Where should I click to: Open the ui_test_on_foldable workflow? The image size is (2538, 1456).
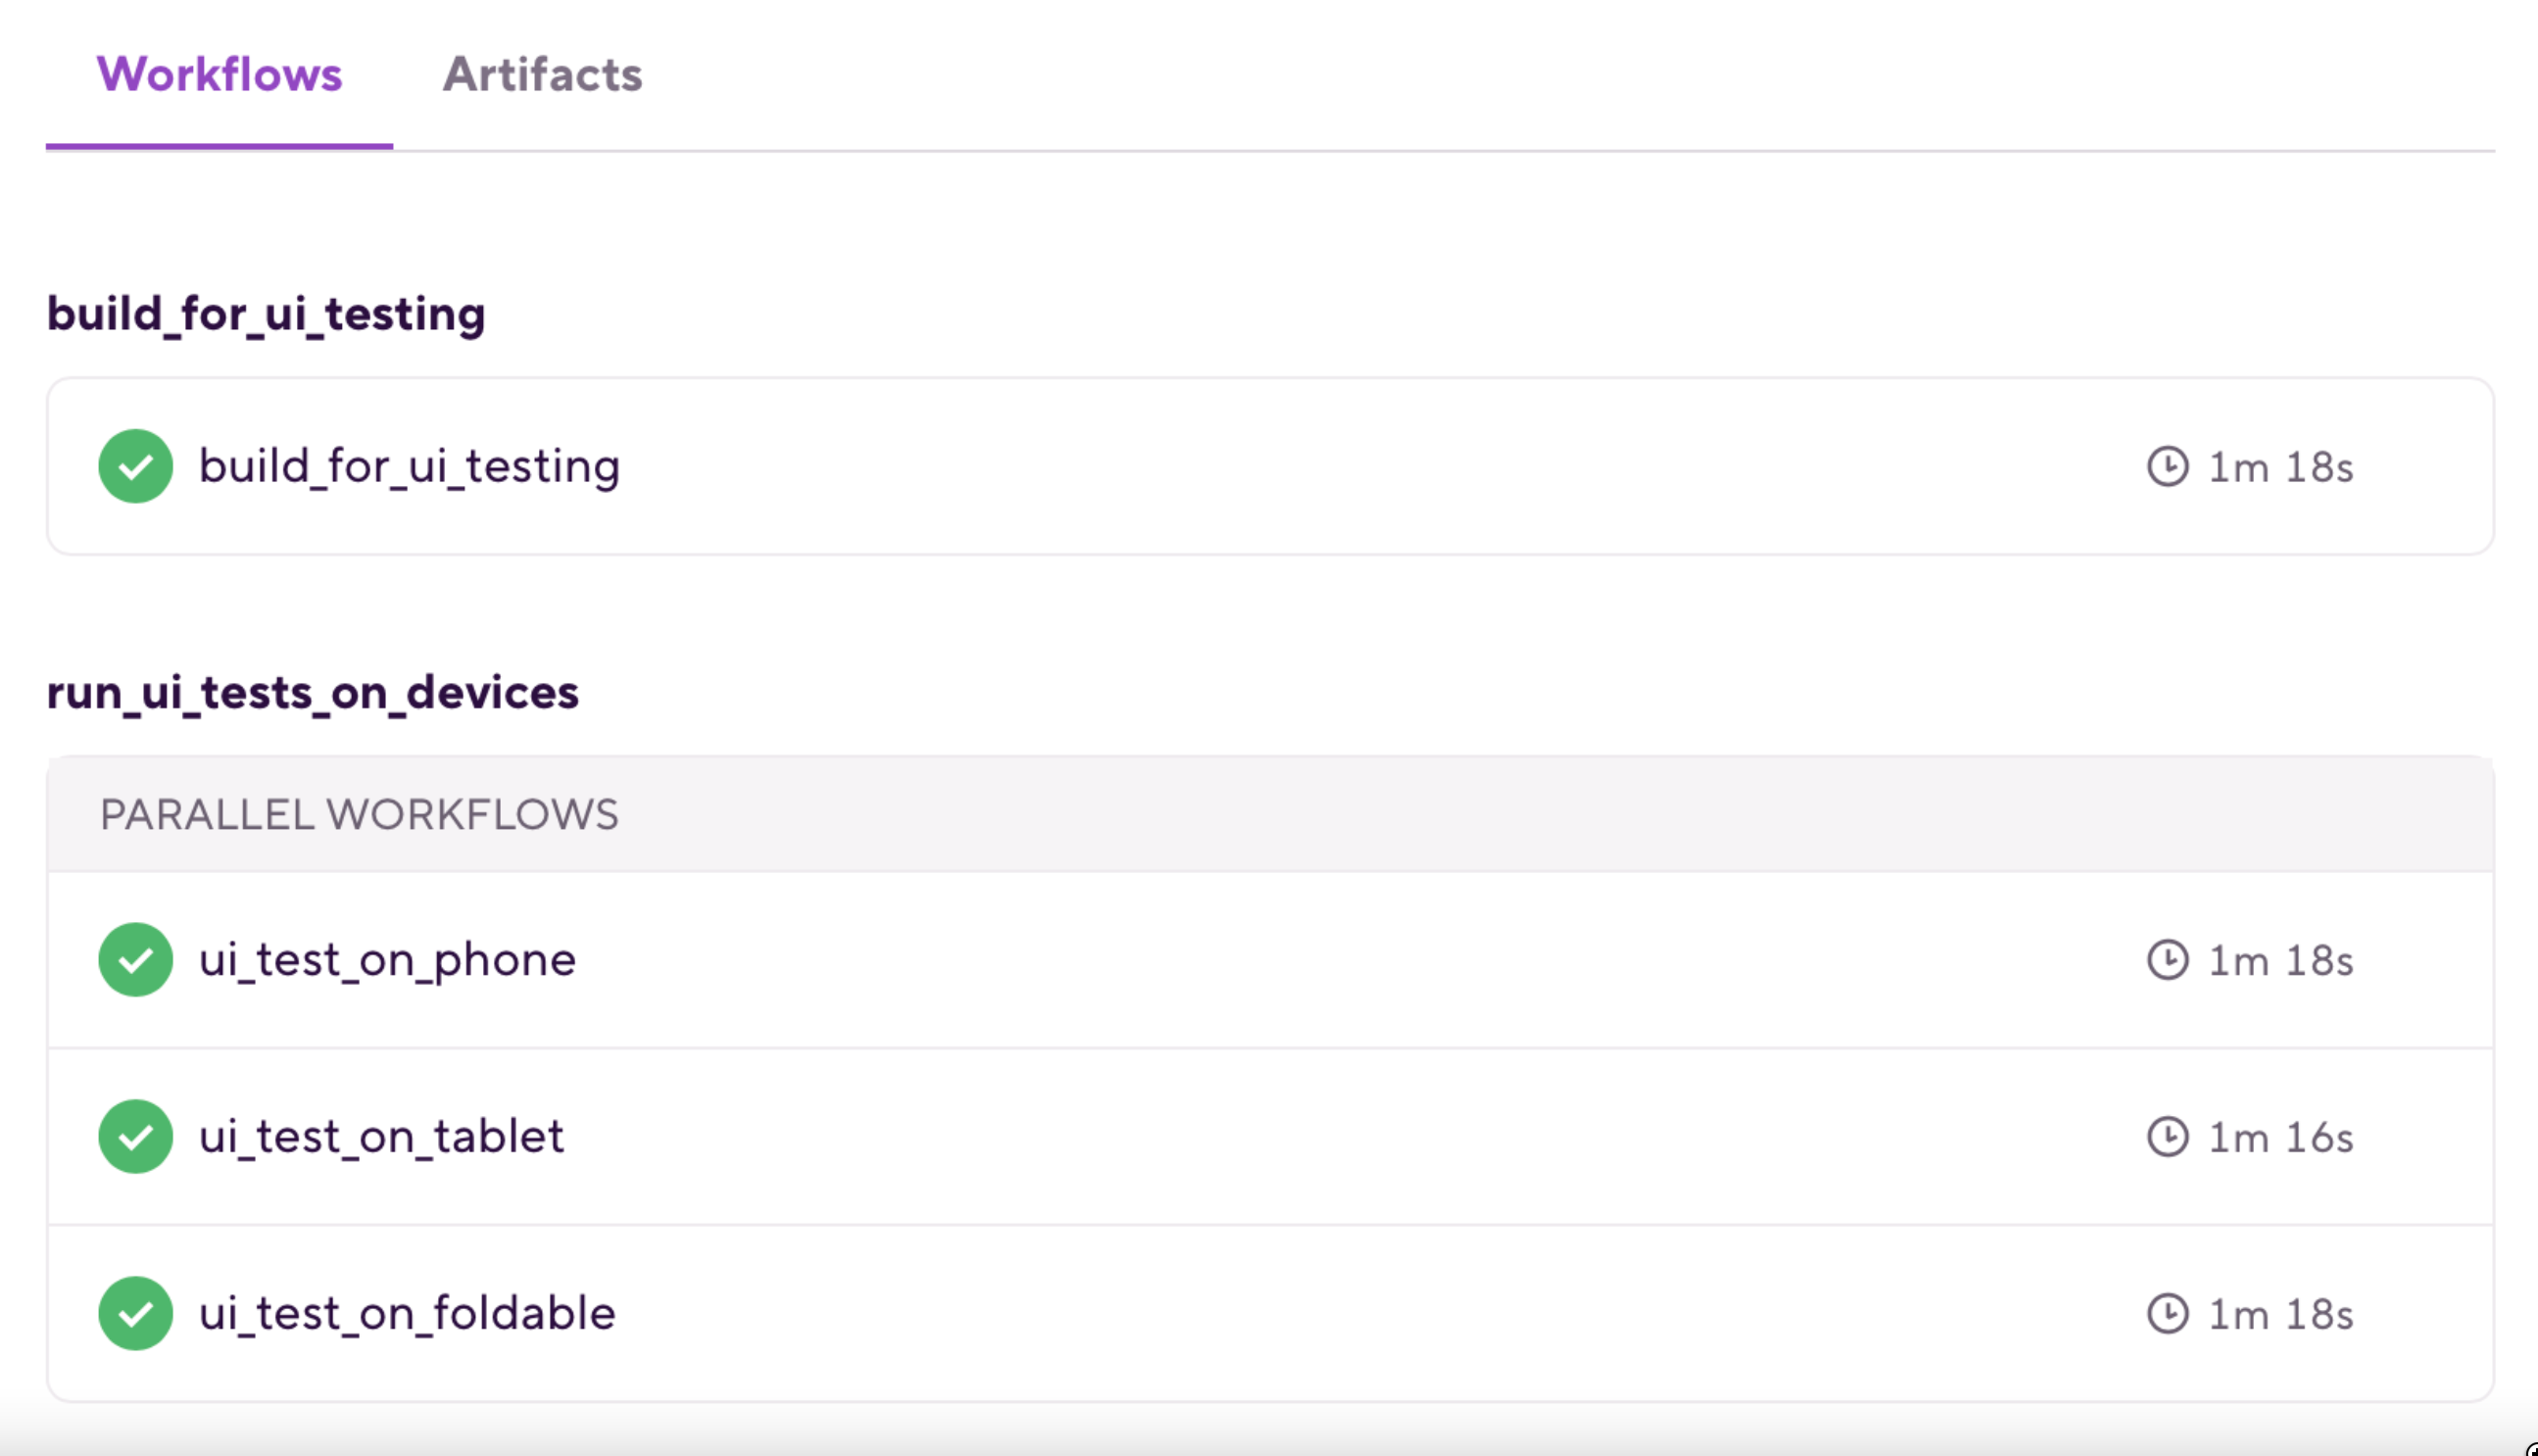point(407,1314)
